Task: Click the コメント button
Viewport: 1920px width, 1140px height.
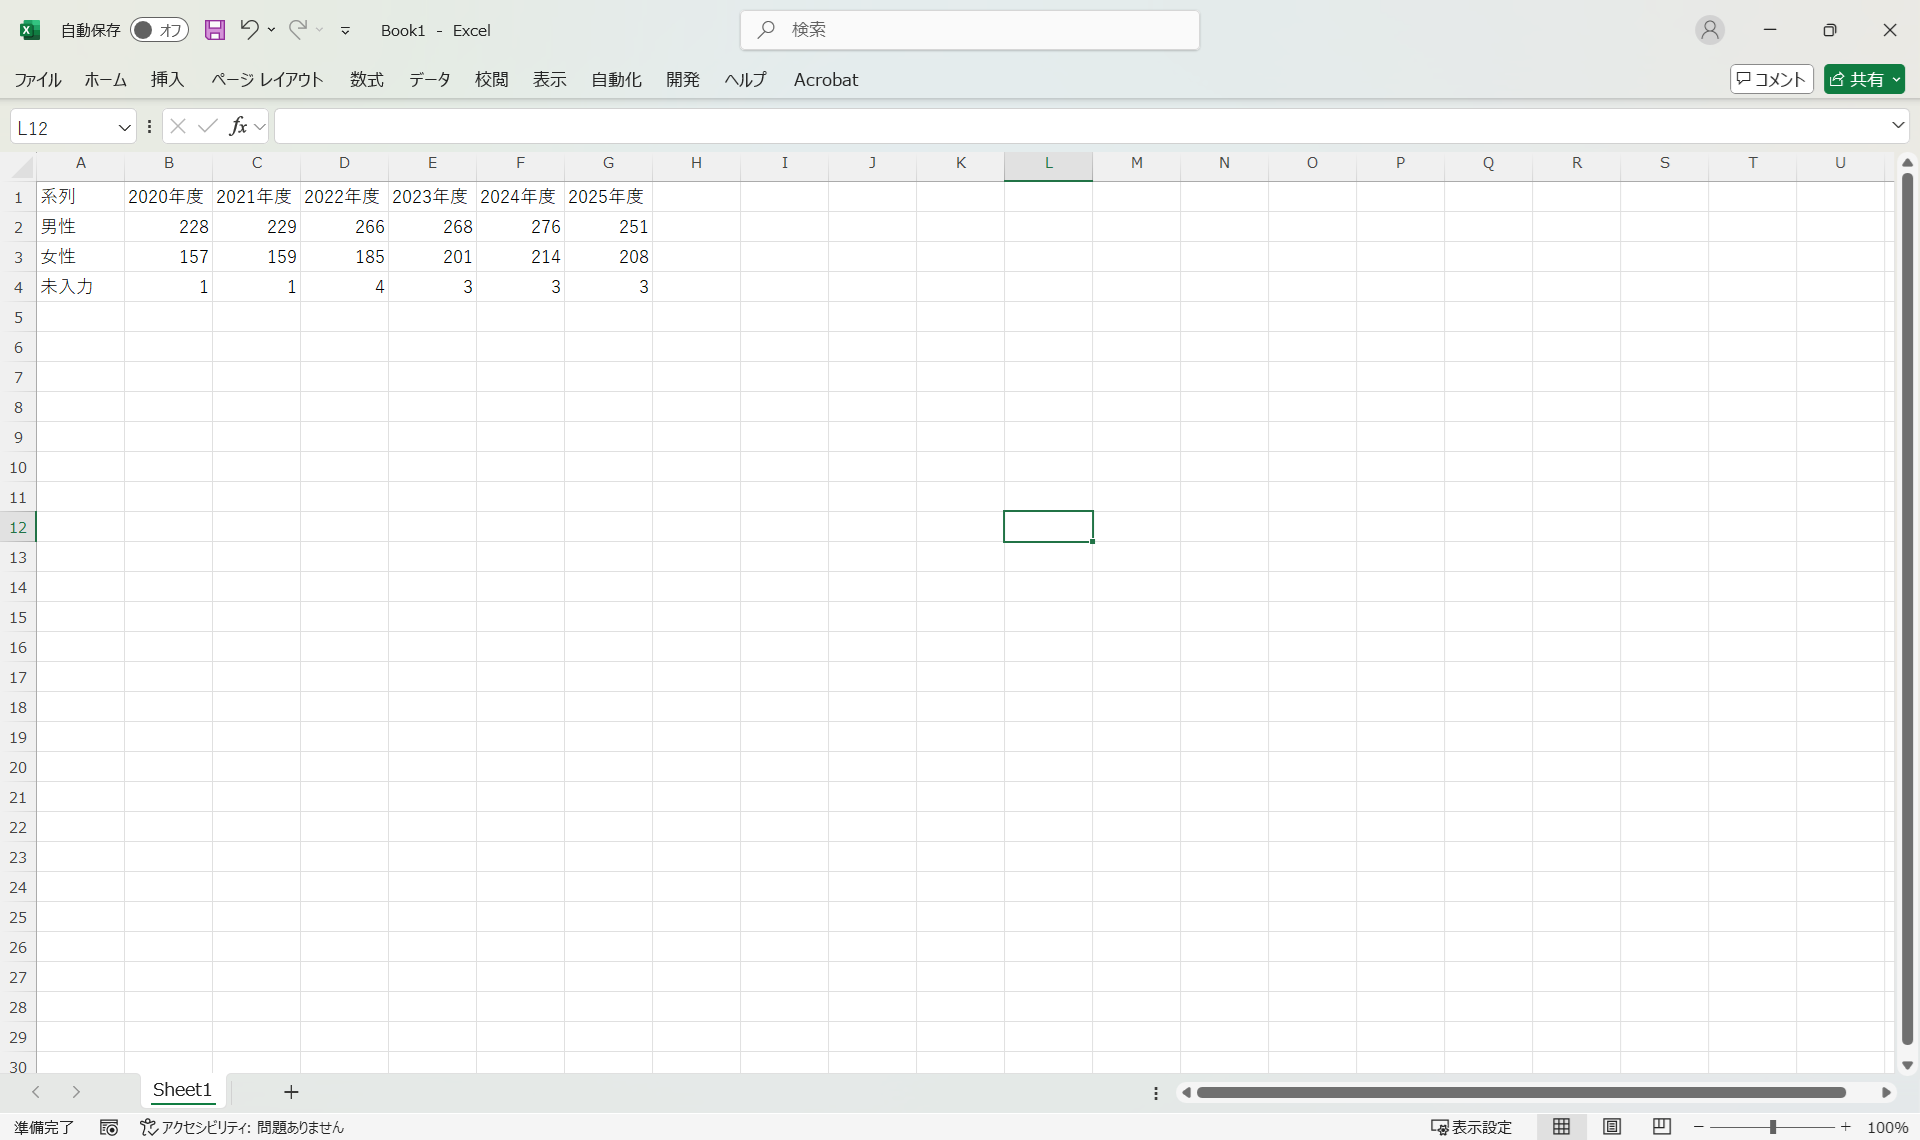Action: pos(1771,79)
